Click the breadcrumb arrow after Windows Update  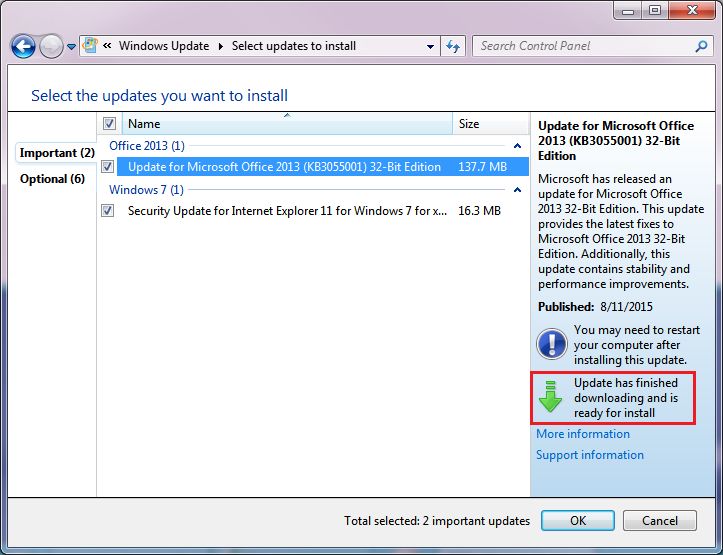[221, 47]
